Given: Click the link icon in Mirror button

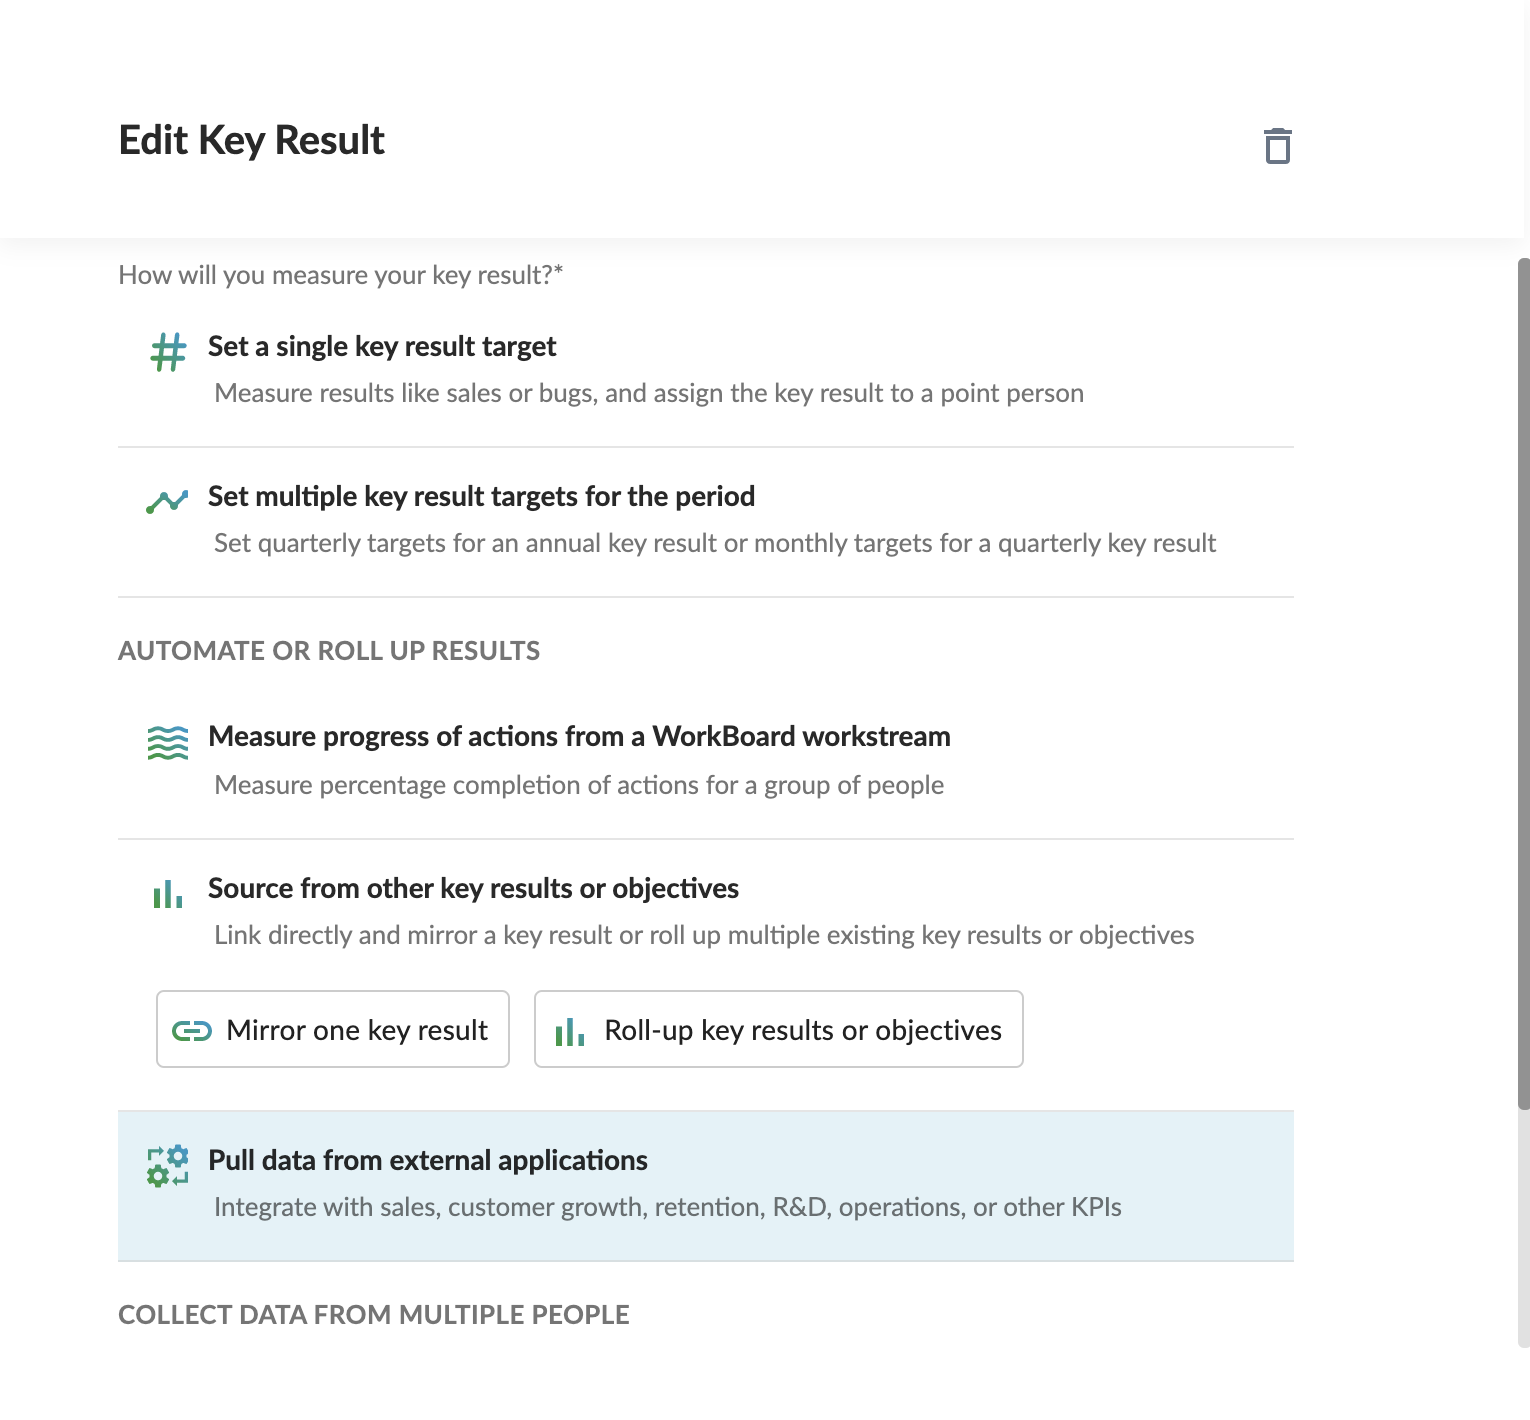Looking at the screenshot, I should pyautogui.click(x=192, y=1031).
